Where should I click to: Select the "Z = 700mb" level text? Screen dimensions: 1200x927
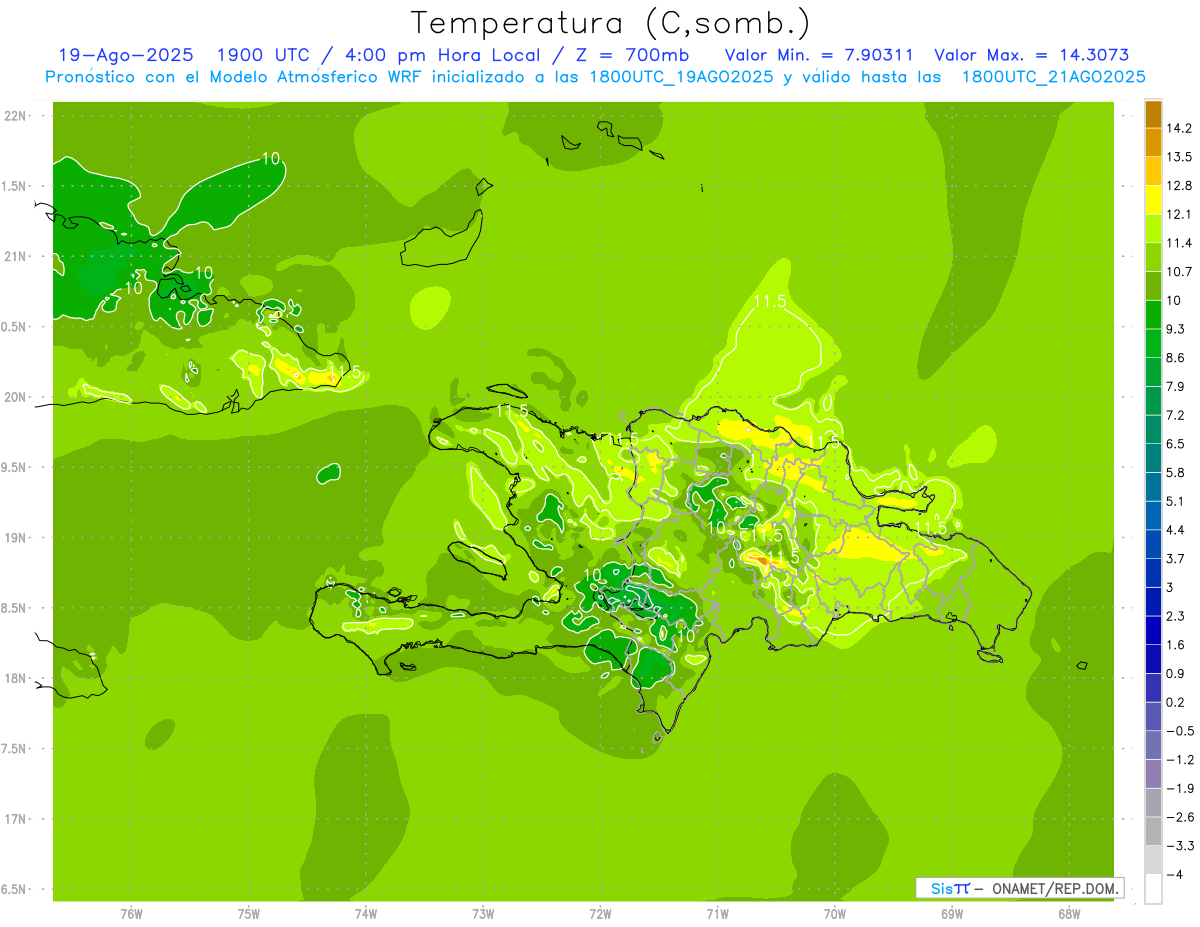(636, 55)
